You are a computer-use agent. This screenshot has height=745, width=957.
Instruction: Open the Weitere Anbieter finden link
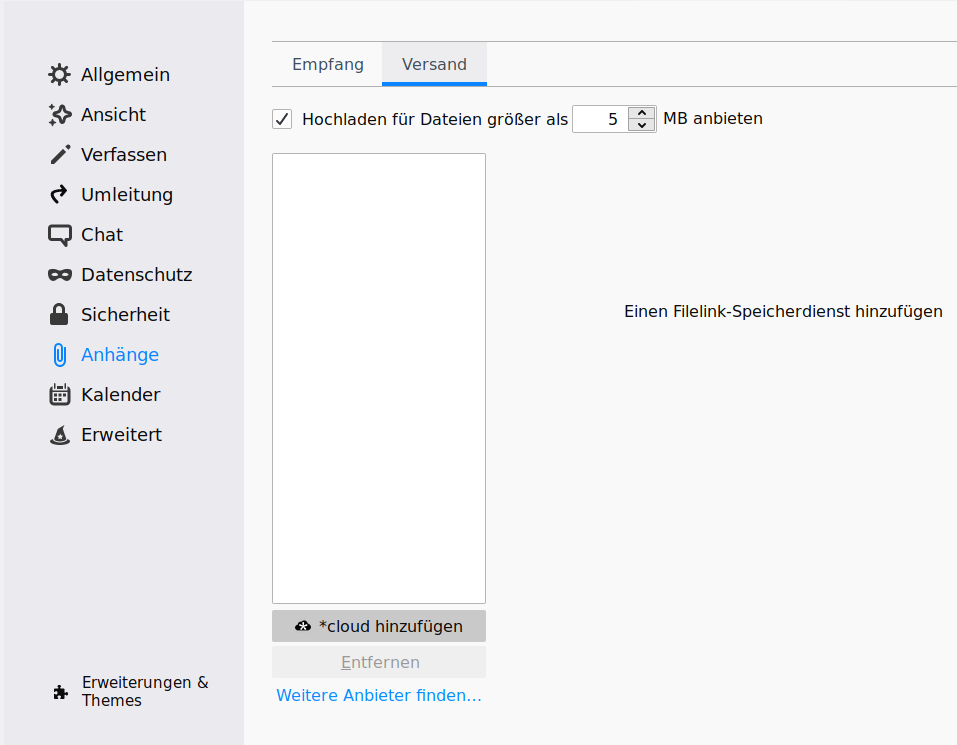(x=379, y=696)
